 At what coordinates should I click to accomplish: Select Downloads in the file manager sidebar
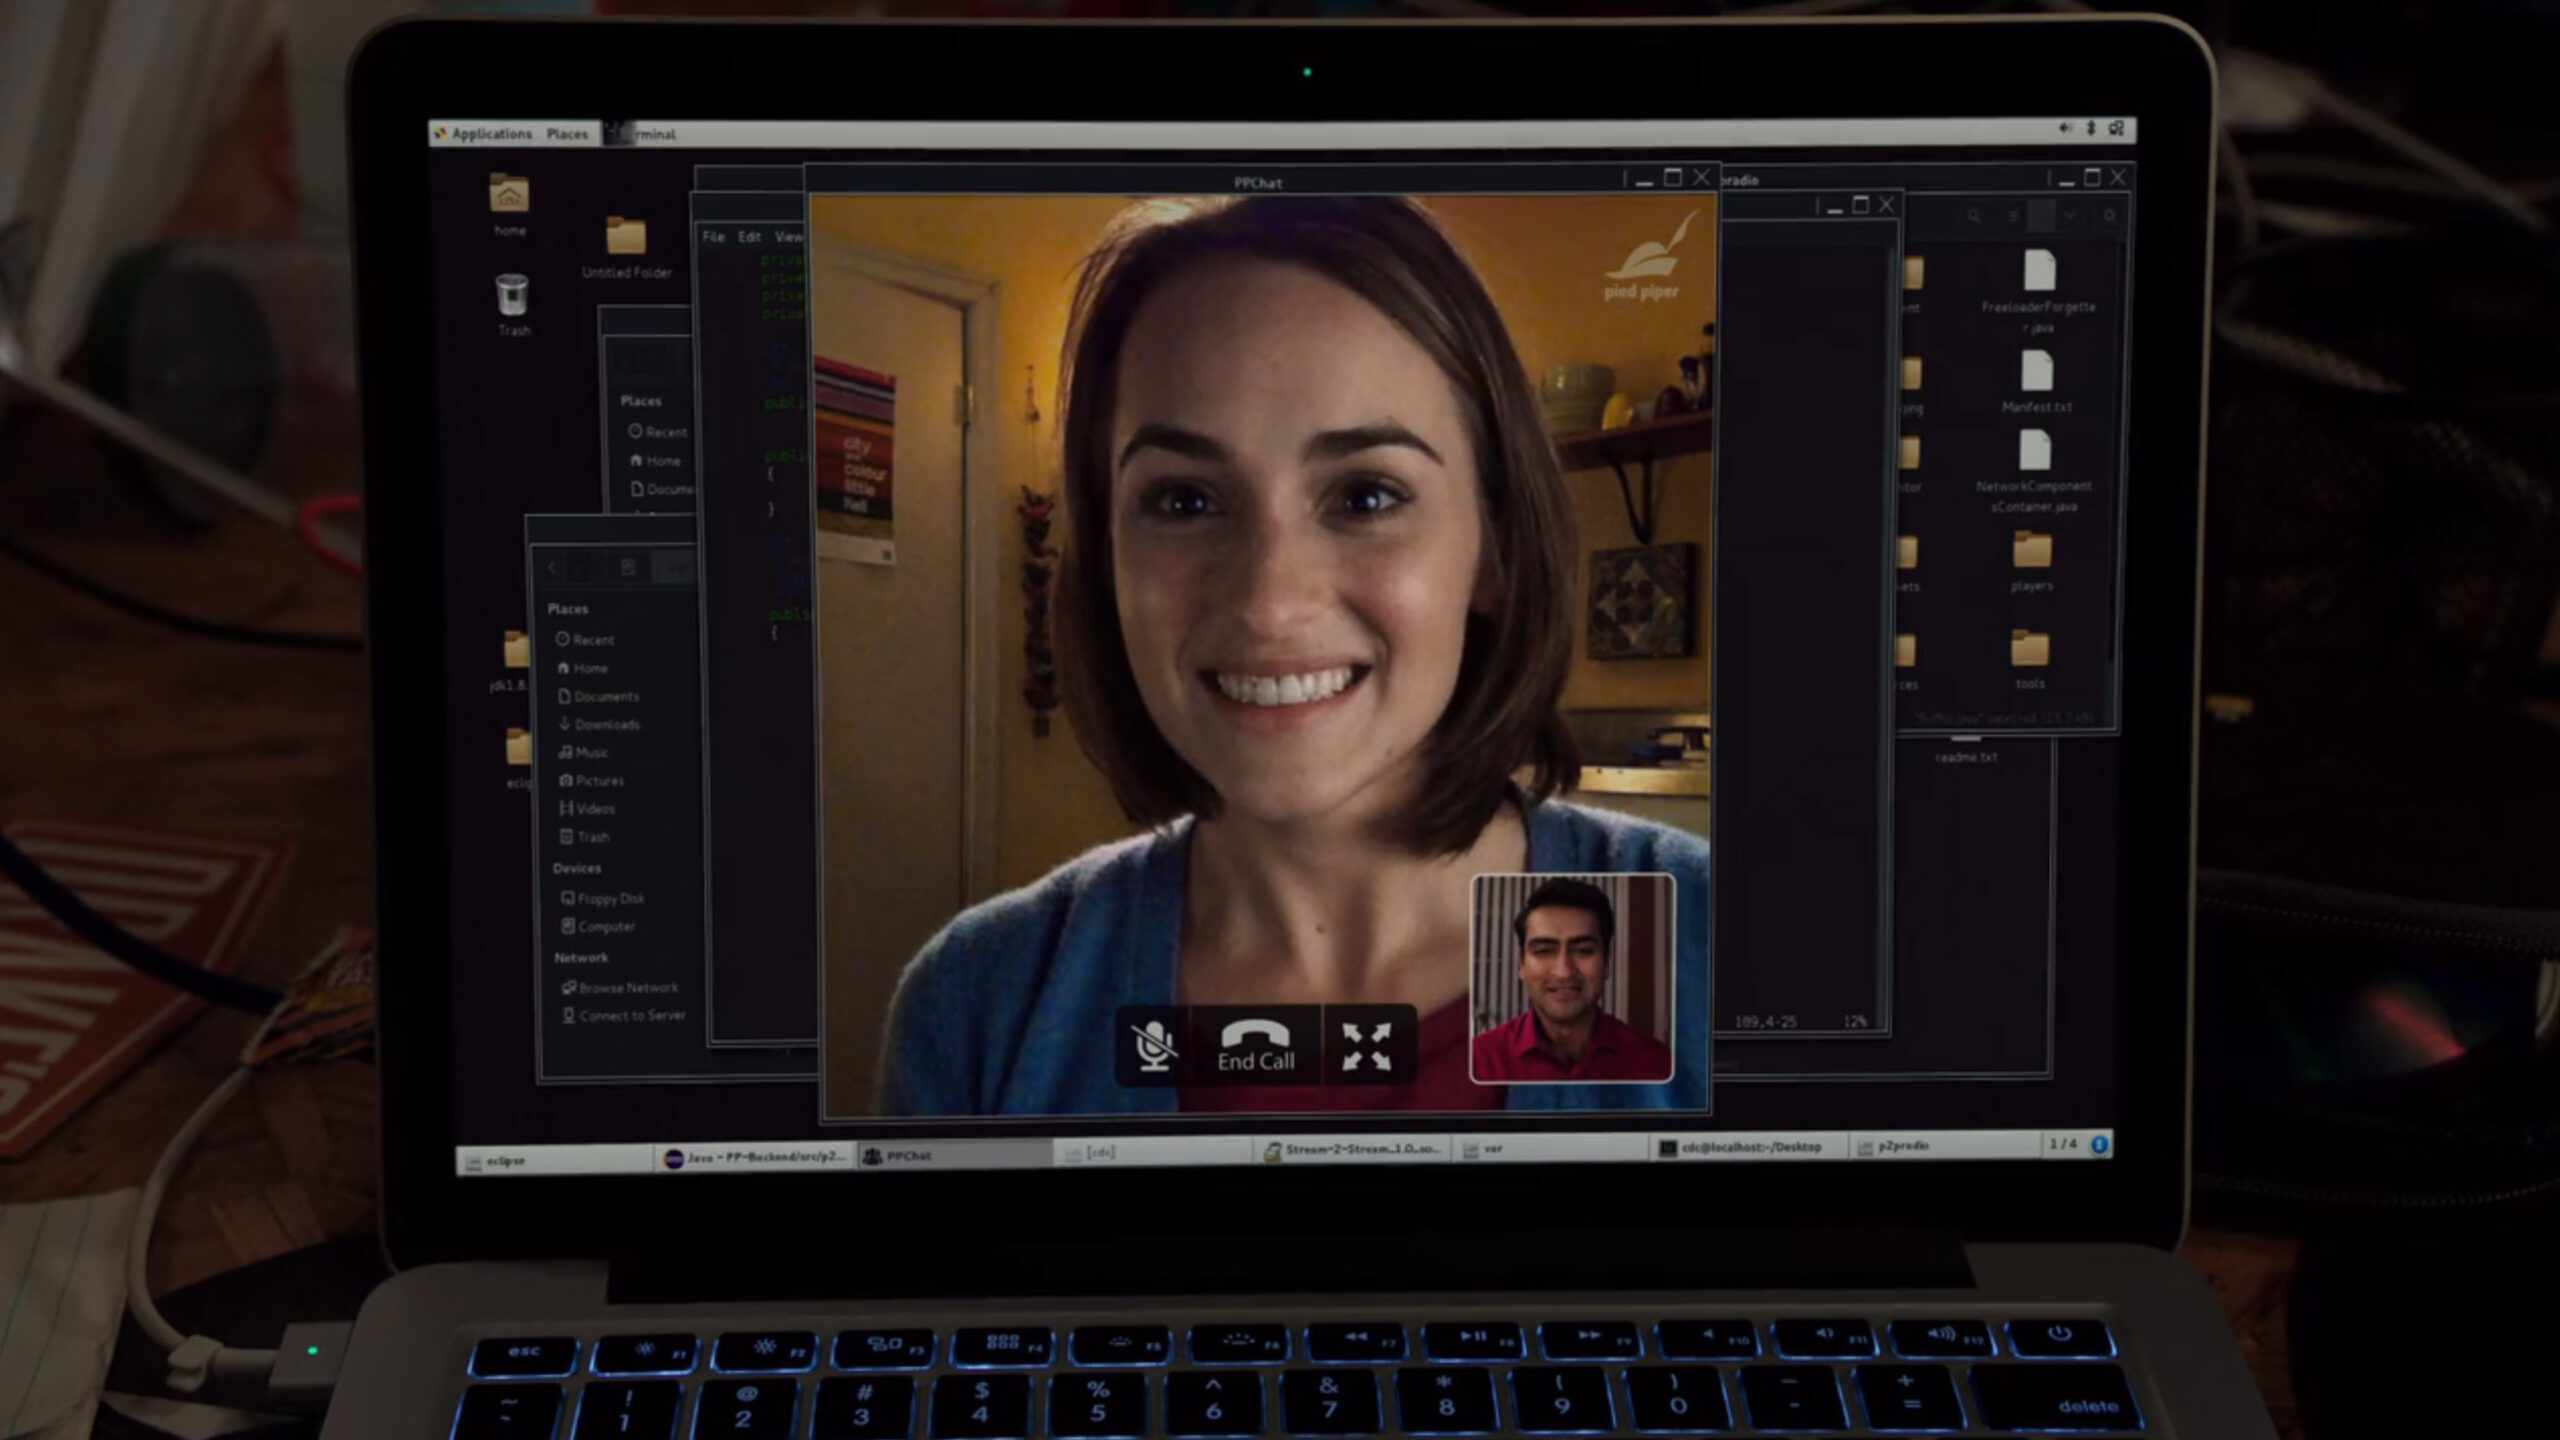click(x=600, y=724)
